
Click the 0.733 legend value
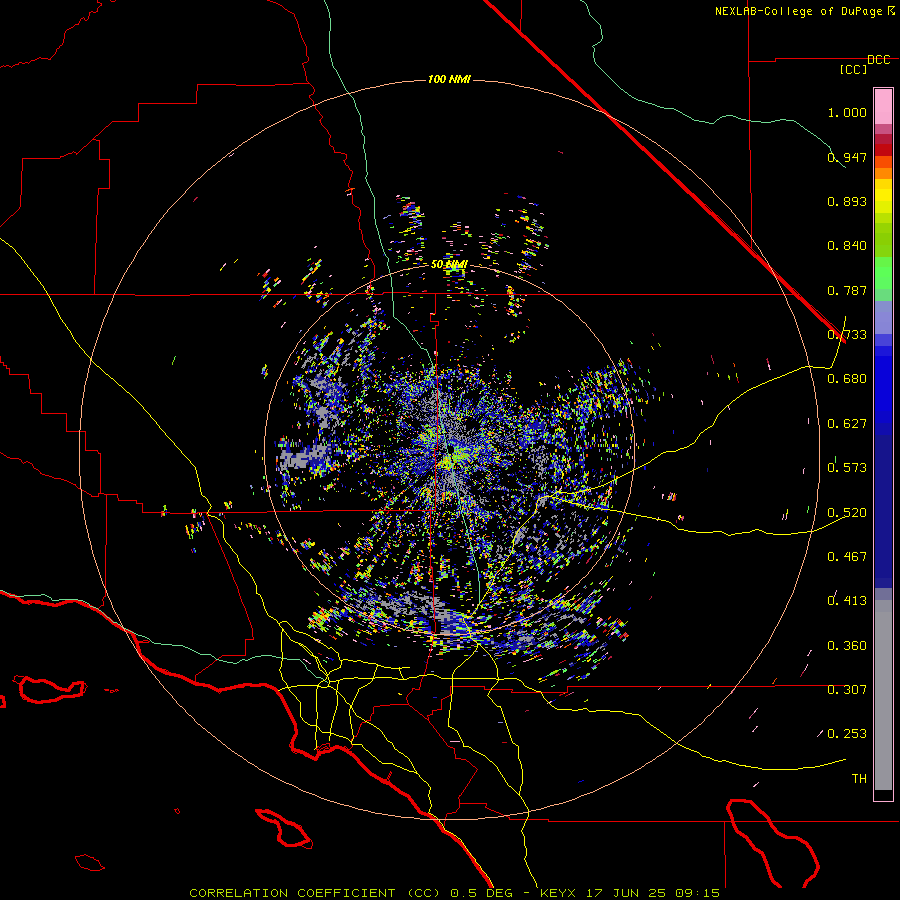point(847,335)
